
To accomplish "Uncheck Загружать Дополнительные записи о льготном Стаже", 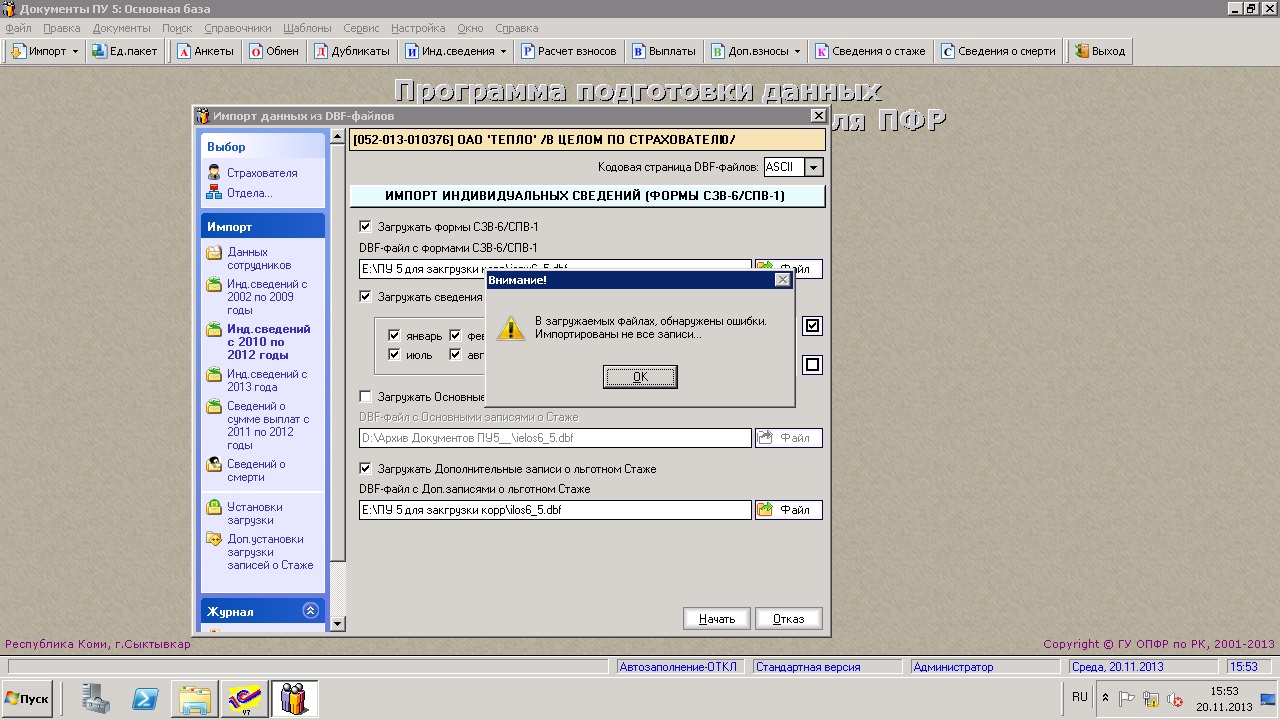I will point(365,468).
